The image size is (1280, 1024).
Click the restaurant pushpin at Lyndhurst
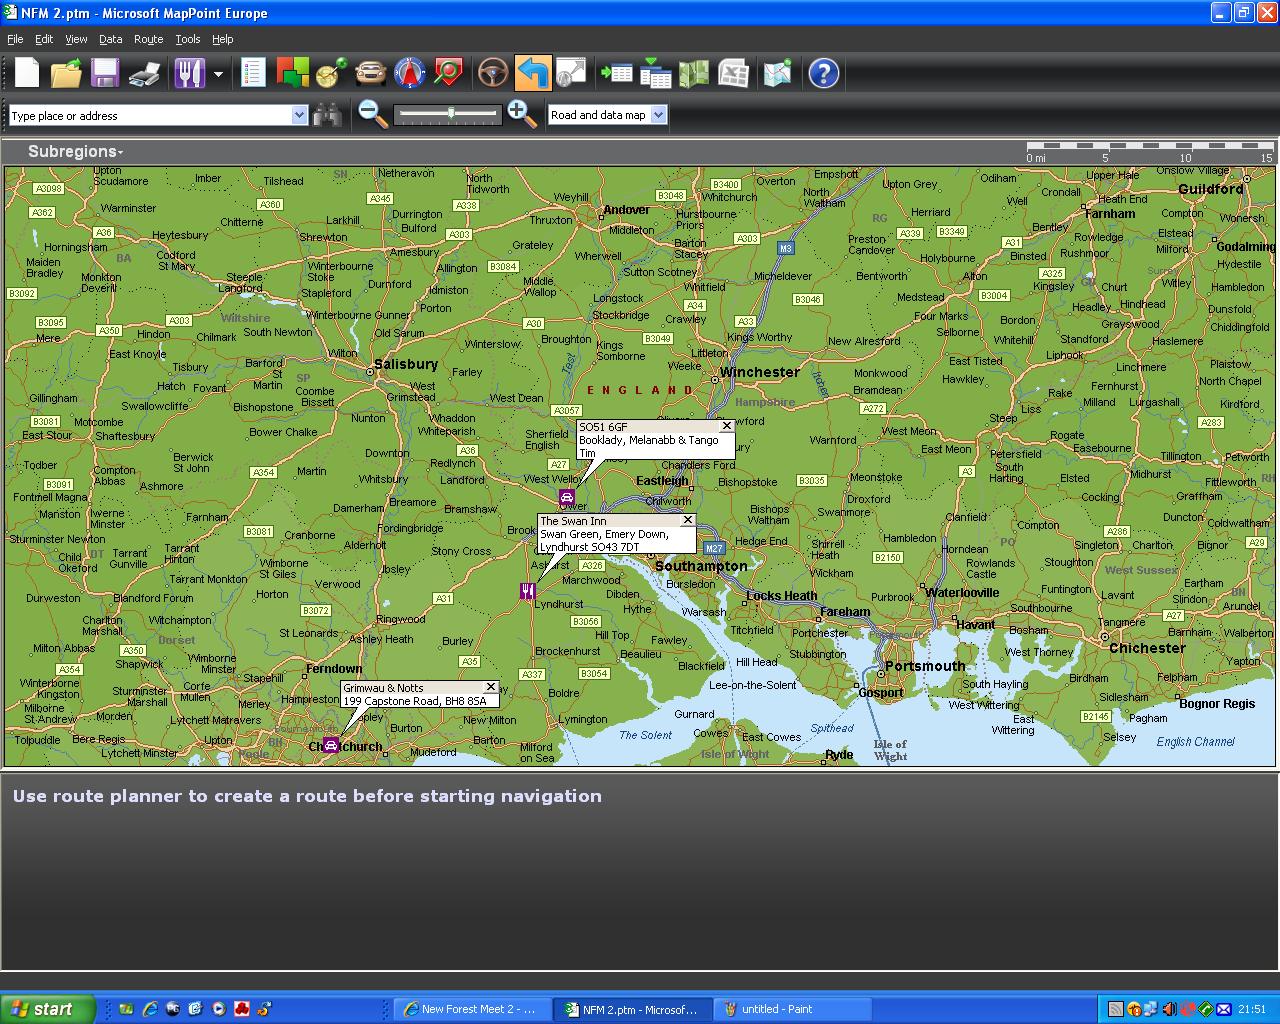pyautogui.click(x=528, y=591)
